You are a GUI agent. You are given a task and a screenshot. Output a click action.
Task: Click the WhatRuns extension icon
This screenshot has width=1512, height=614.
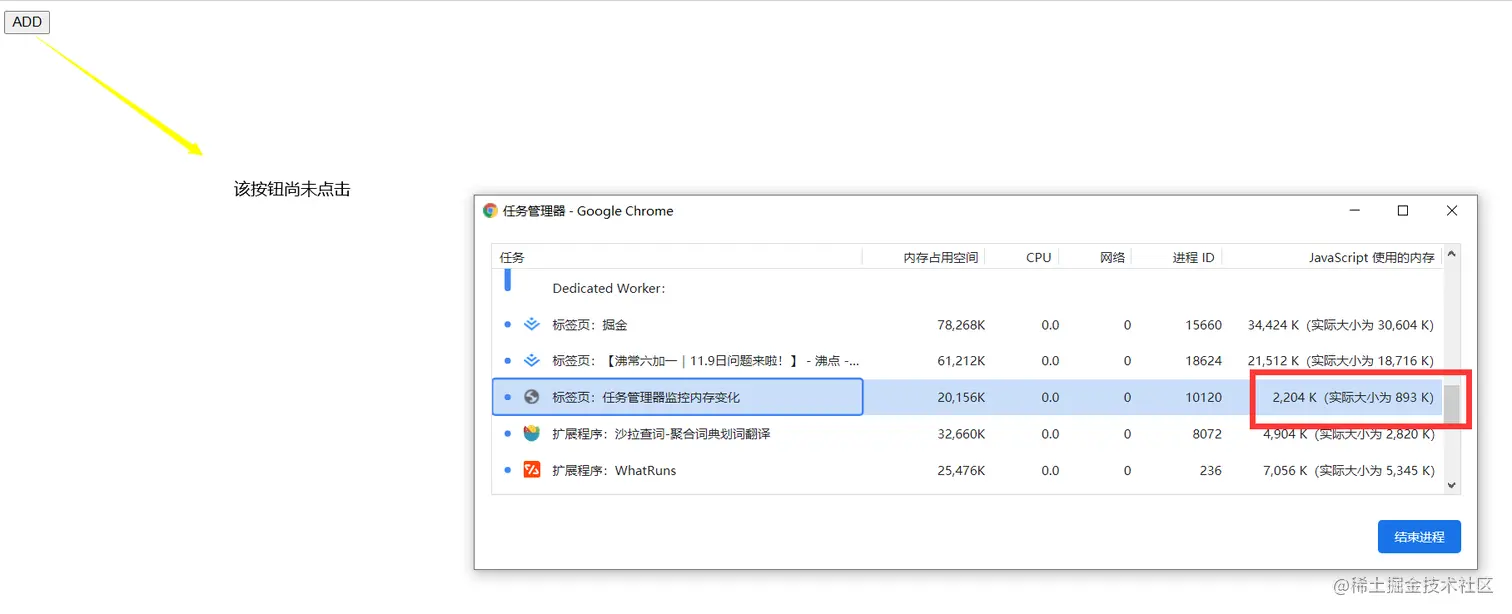coord(532,470)
